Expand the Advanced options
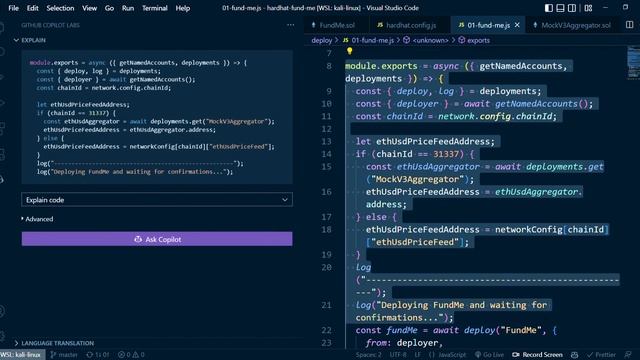Viewport: 640px width, 360px height. [x=37, y=219]
